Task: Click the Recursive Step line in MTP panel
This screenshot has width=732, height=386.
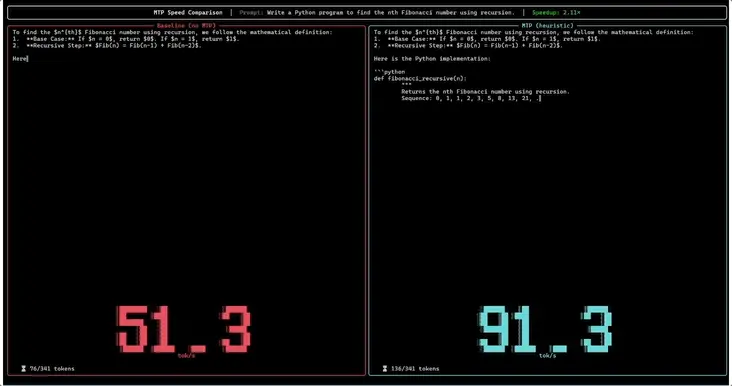Action: pyautogui.click(x=468, y=46)
